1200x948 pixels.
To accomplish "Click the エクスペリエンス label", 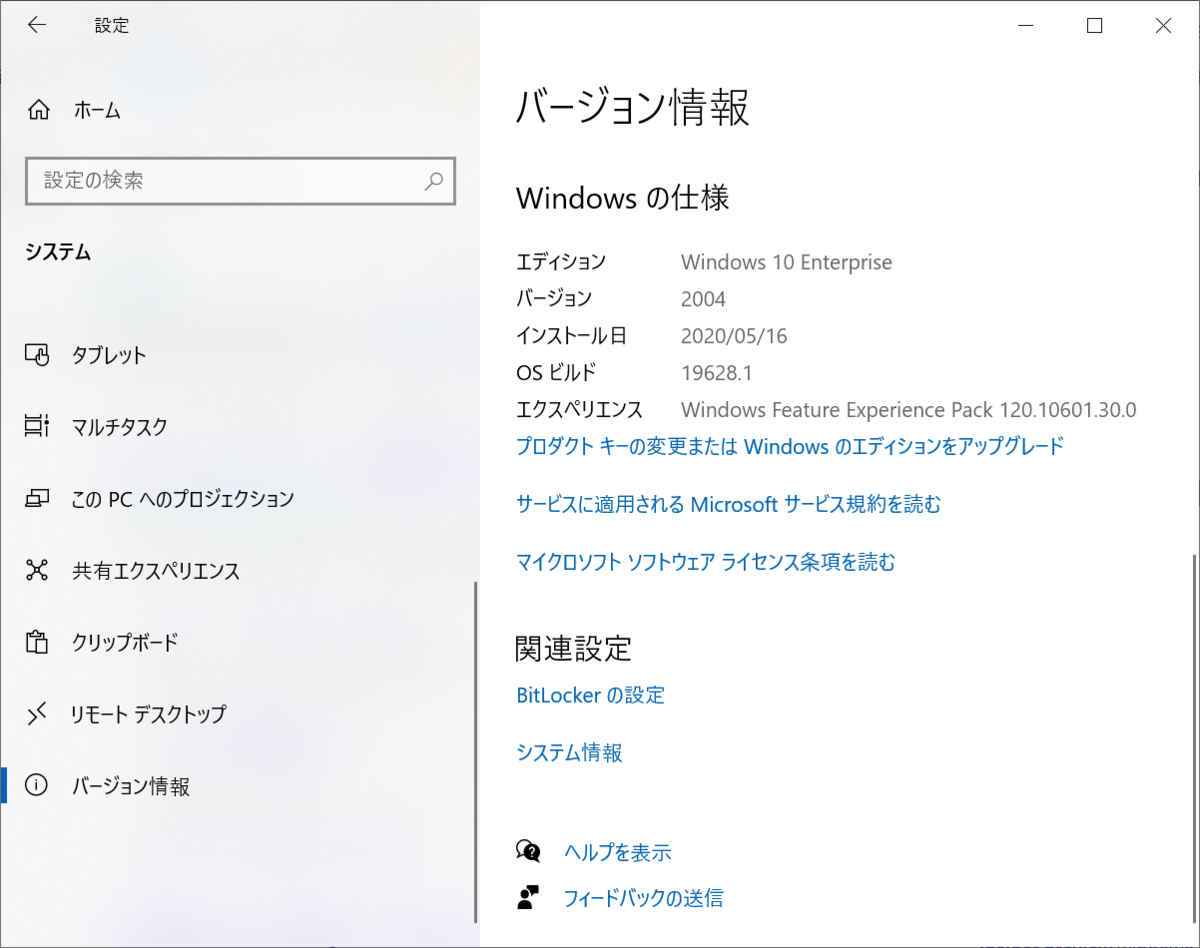I will click(579, 410).
